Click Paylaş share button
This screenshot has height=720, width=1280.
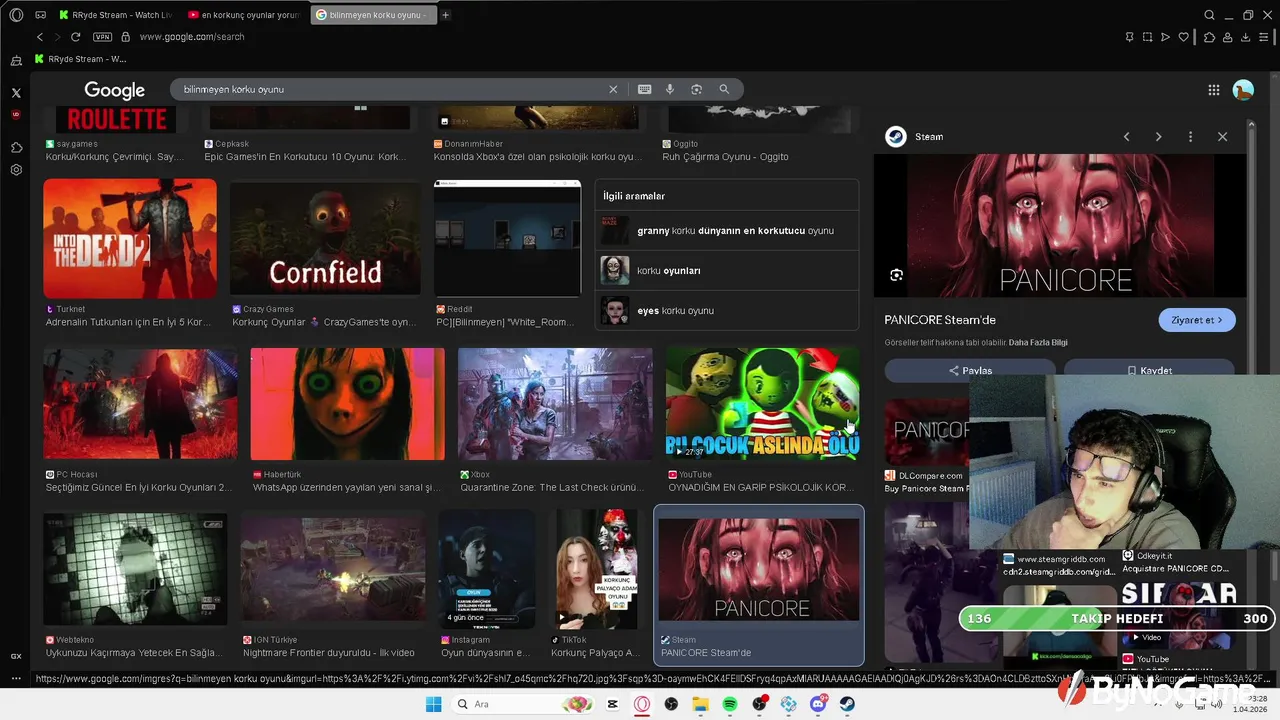pos(970,370)
